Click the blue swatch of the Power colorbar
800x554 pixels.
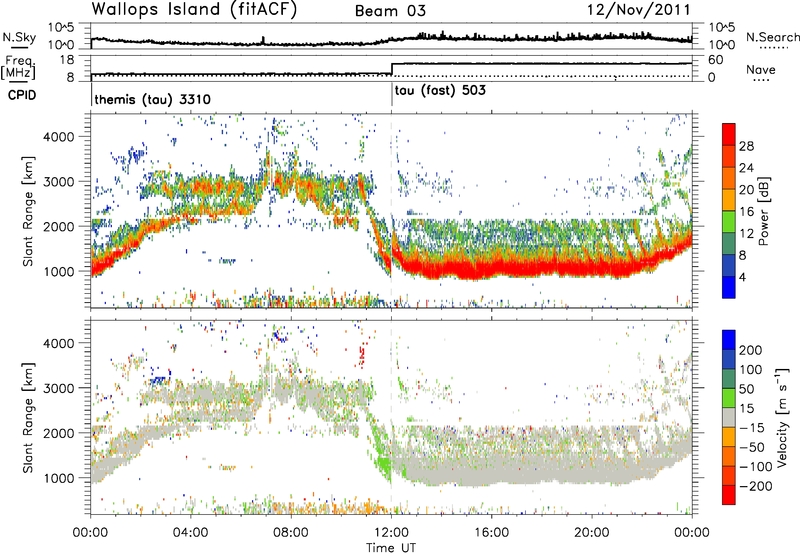tap(729, 288)
